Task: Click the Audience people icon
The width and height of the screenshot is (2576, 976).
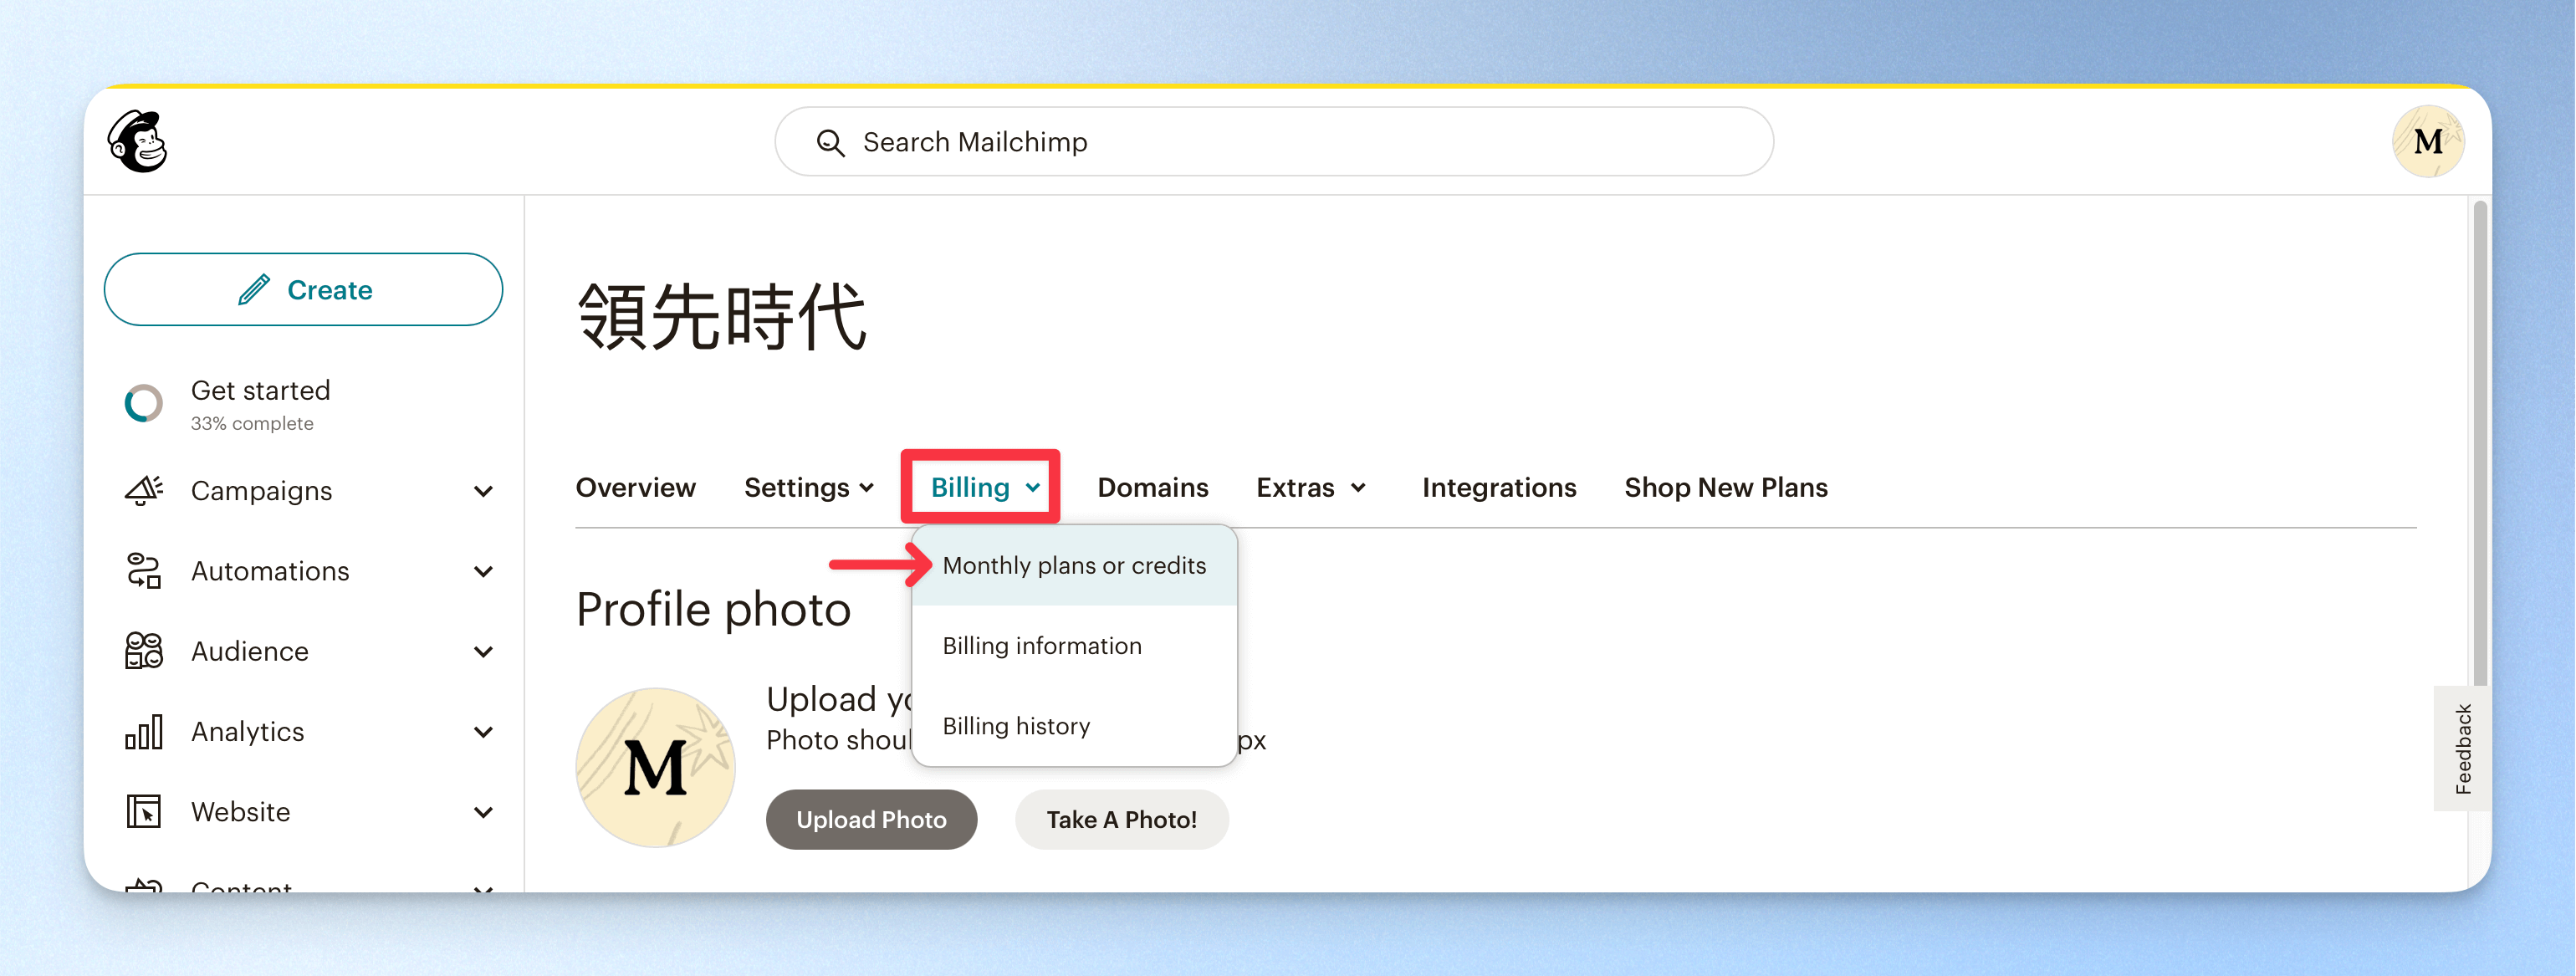Action: (144, 650)
